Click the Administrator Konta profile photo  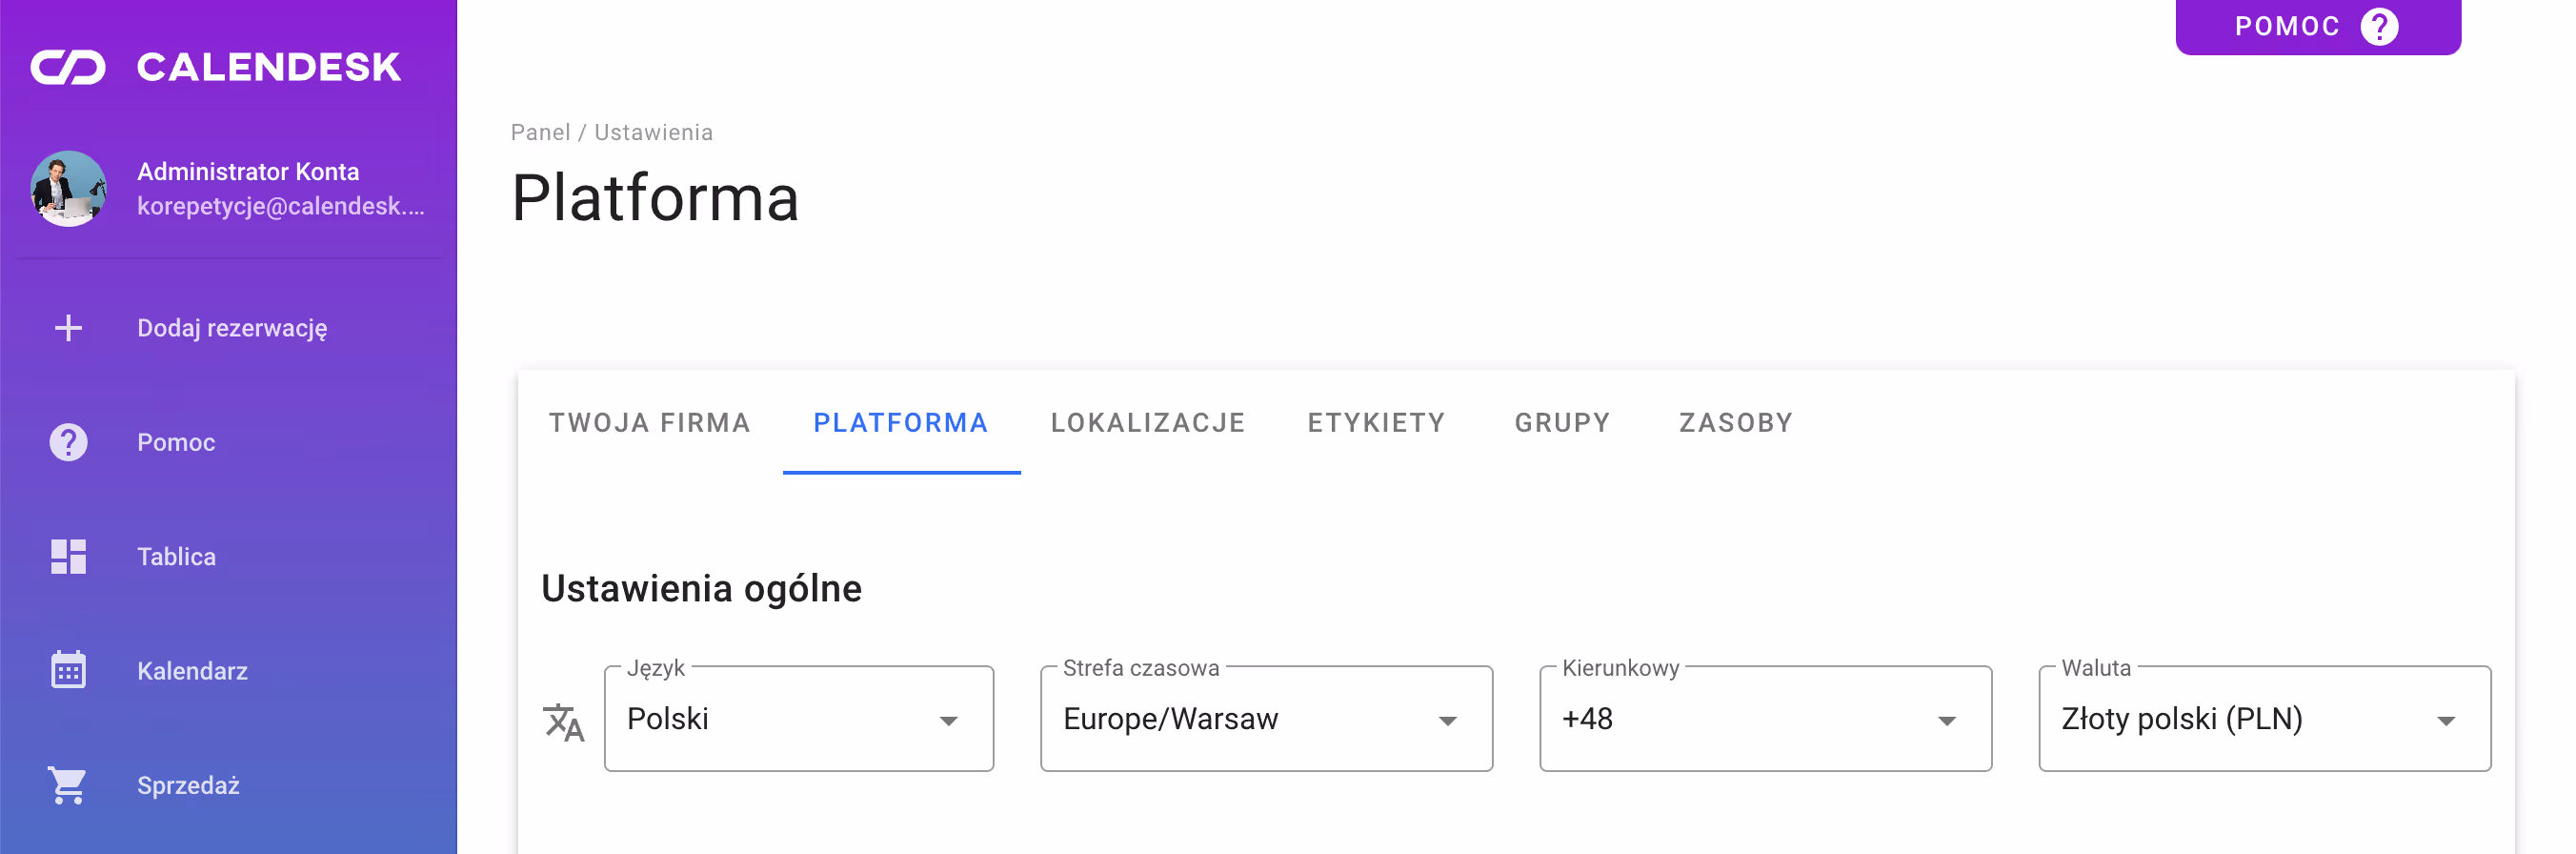click(68, 189)
